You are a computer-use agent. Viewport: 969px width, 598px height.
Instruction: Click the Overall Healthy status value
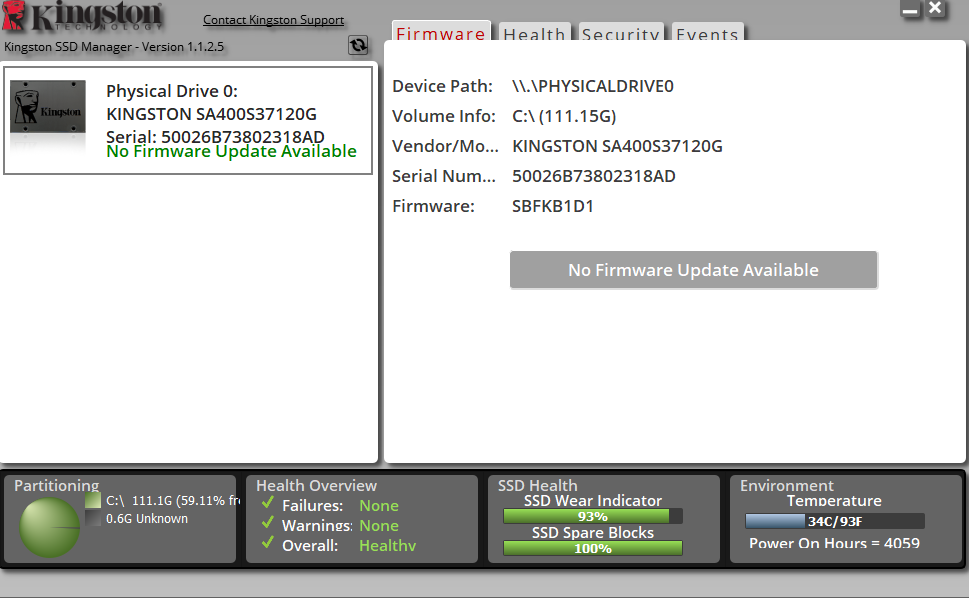(387, 546)
